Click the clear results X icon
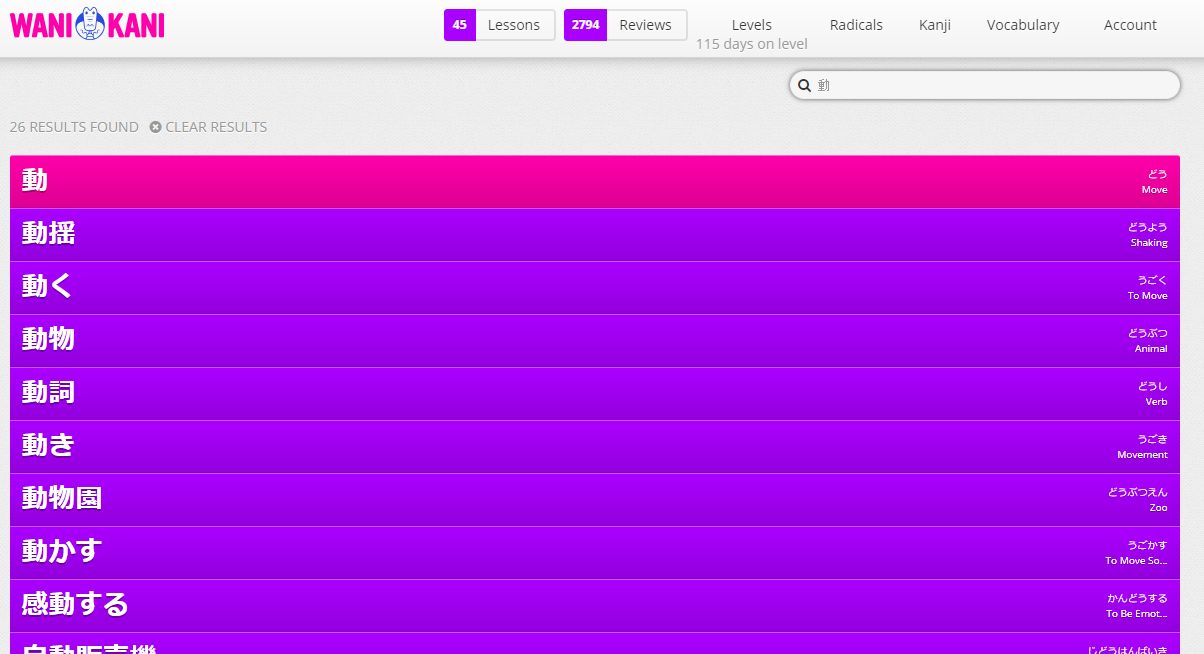The image size is (1204, 654). pos(156,127)
